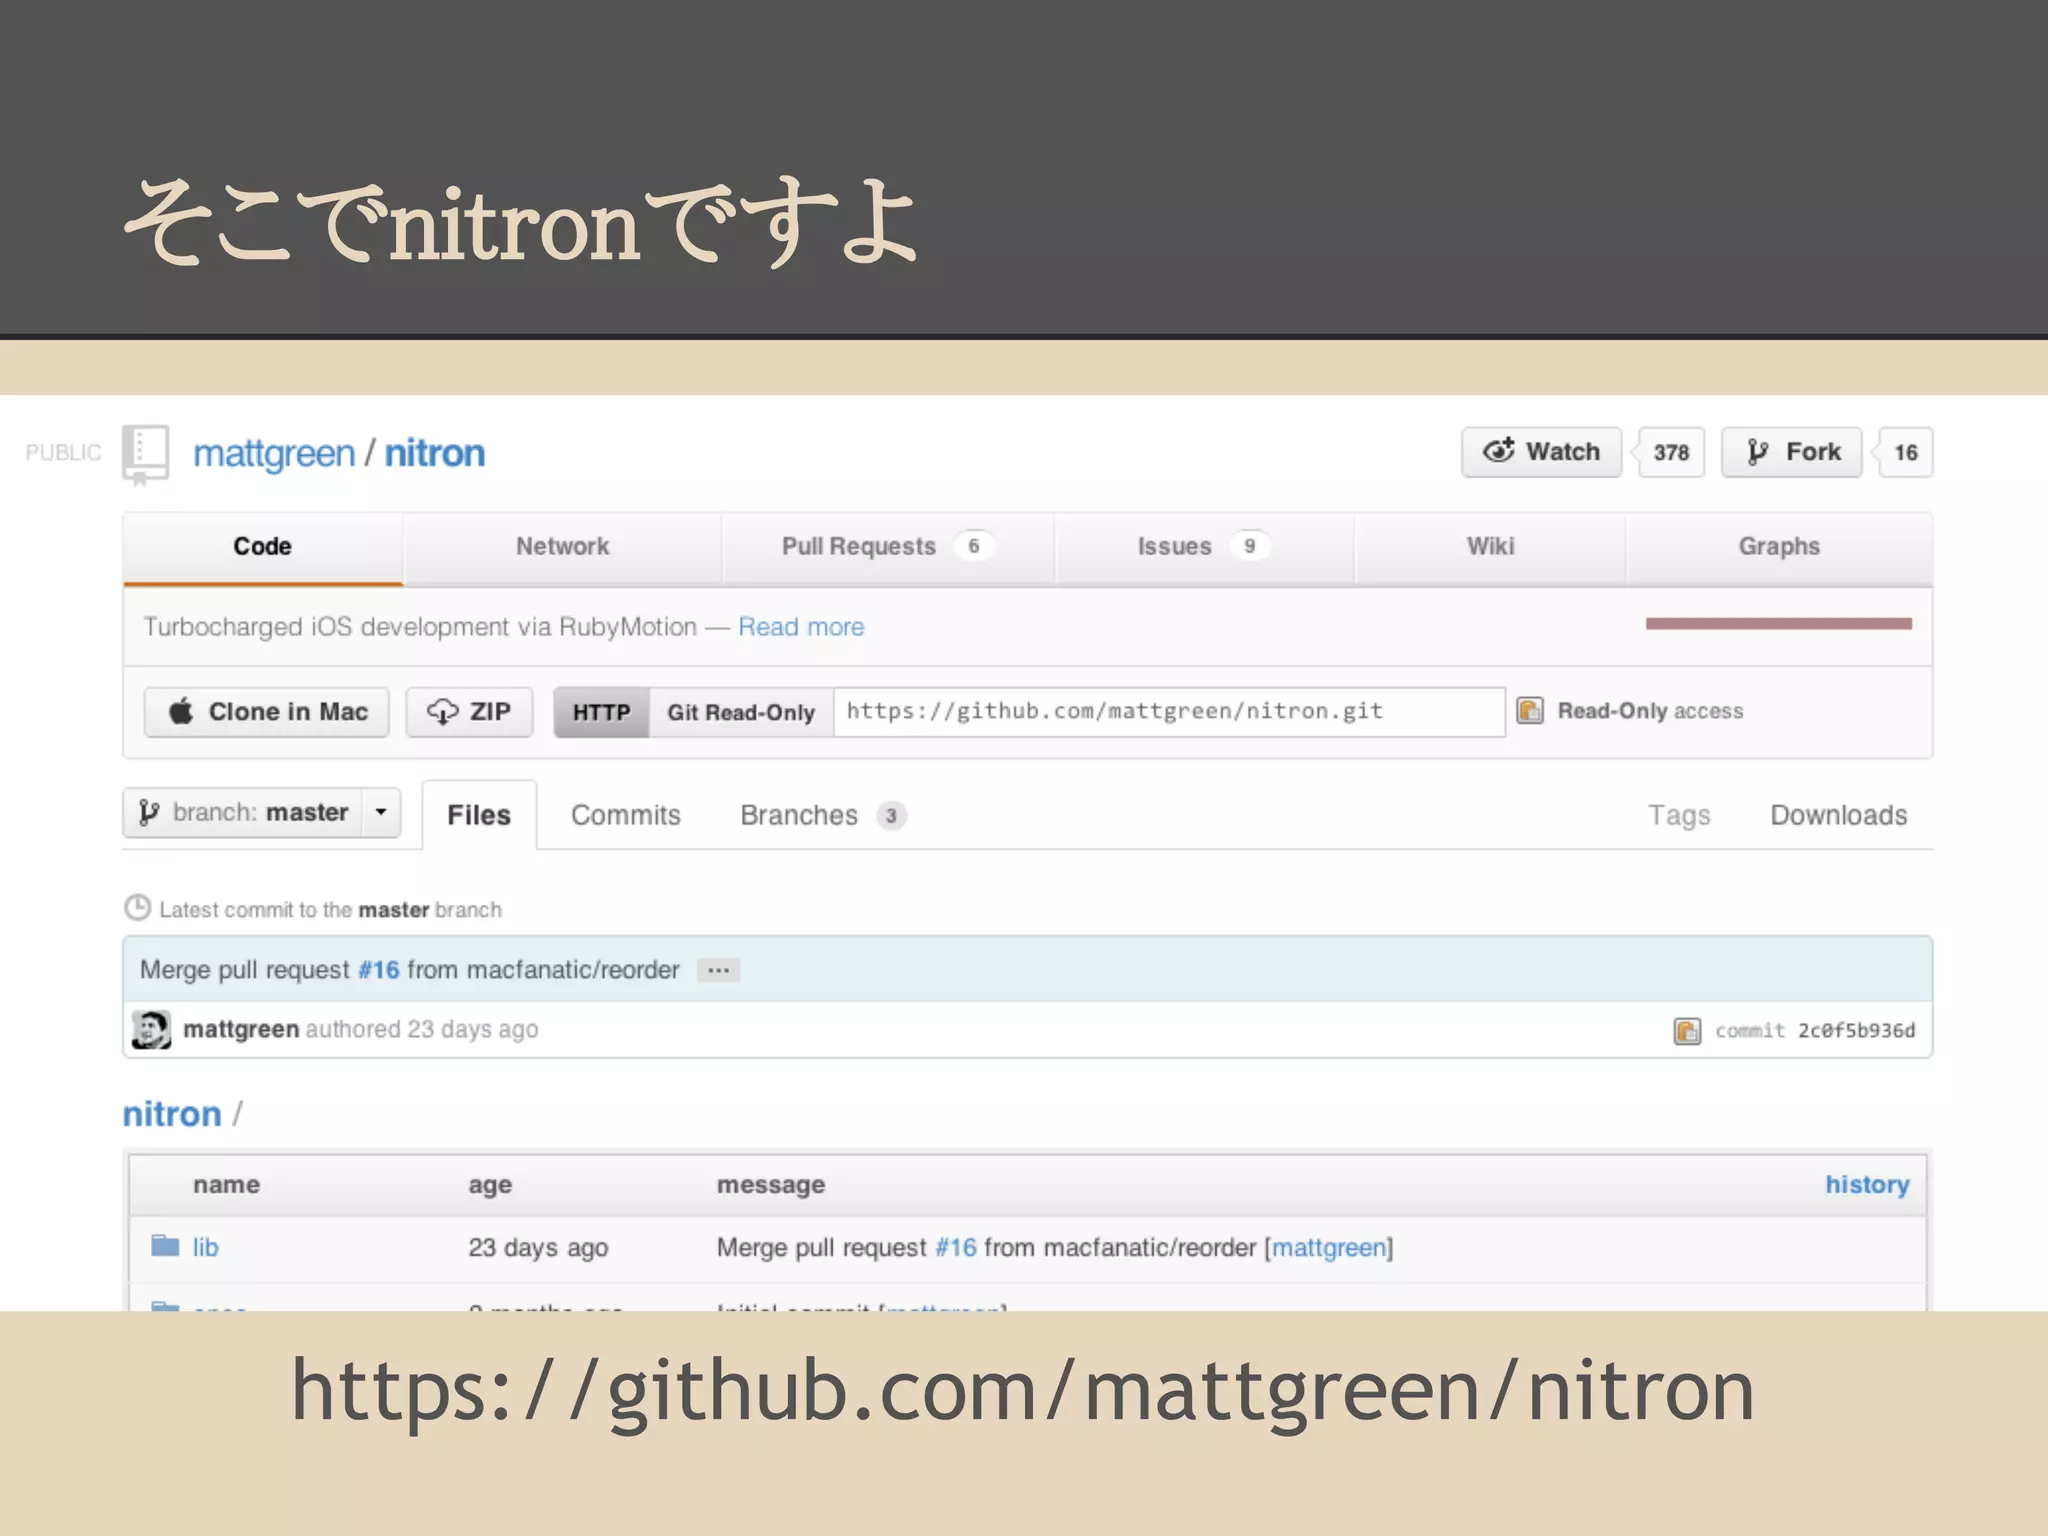
Task: Click the language statistics bar
Action: pos(1778,624)
